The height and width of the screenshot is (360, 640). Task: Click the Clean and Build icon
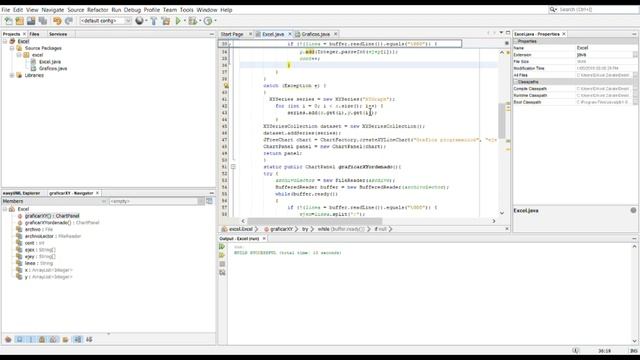pyautogui.click(x=166, y=21)
